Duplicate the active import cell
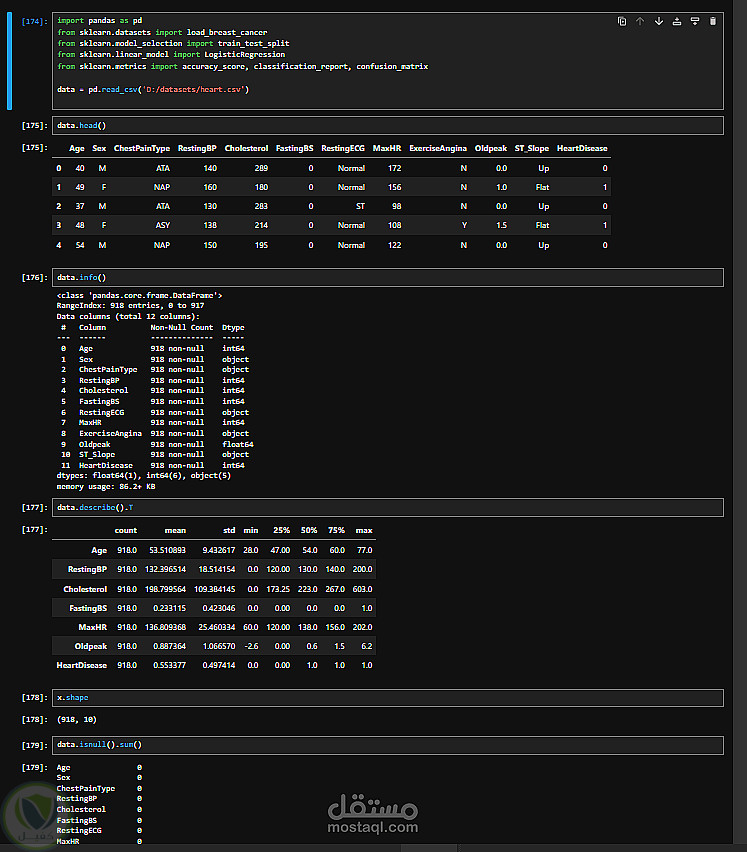The width and height of the screenshot is (747, 852). (x=622, y=21)
